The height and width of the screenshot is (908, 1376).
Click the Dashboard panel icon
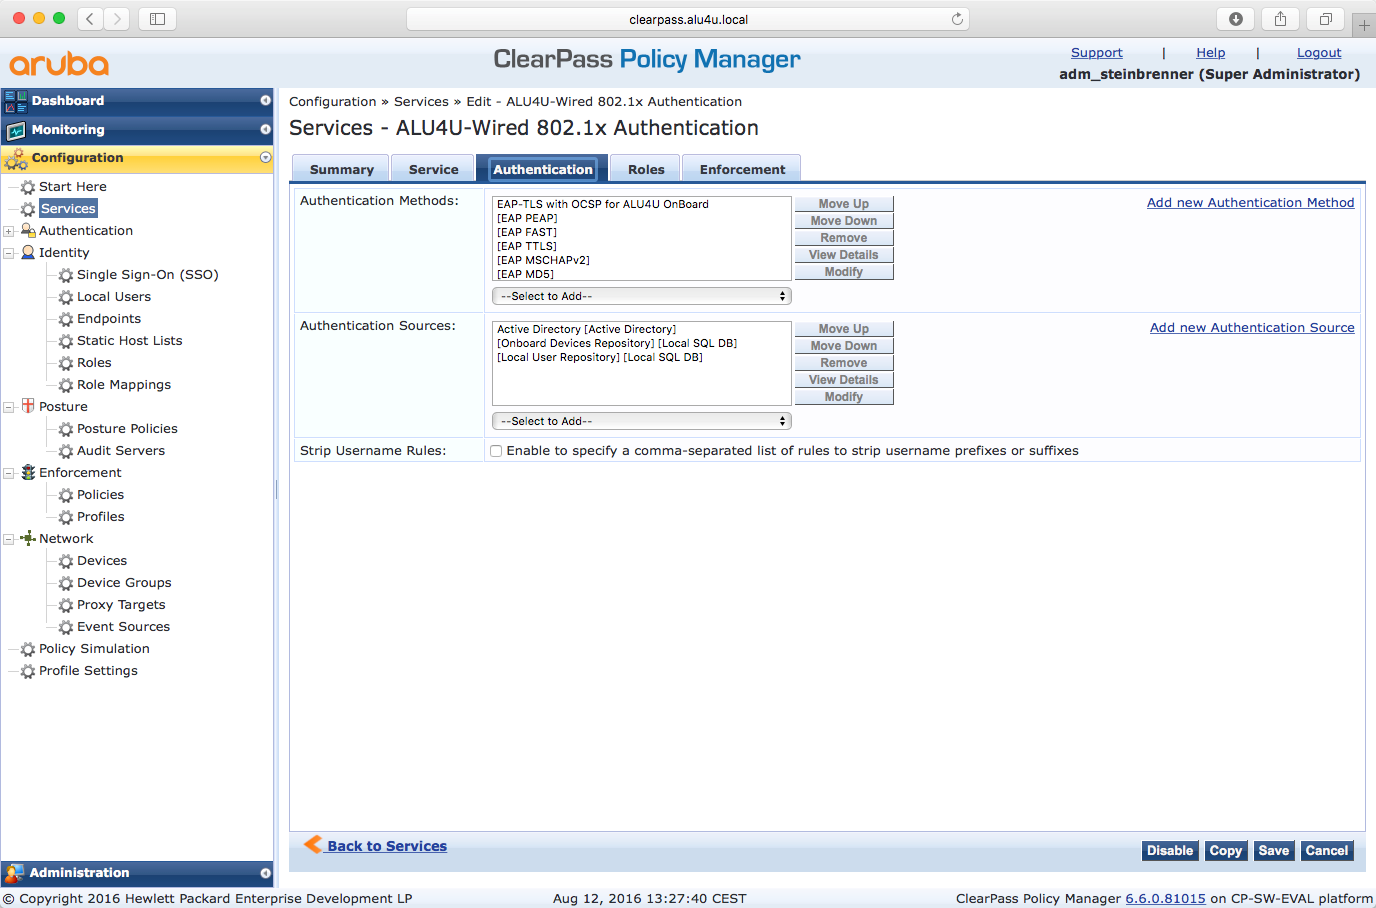click(16, 101)
